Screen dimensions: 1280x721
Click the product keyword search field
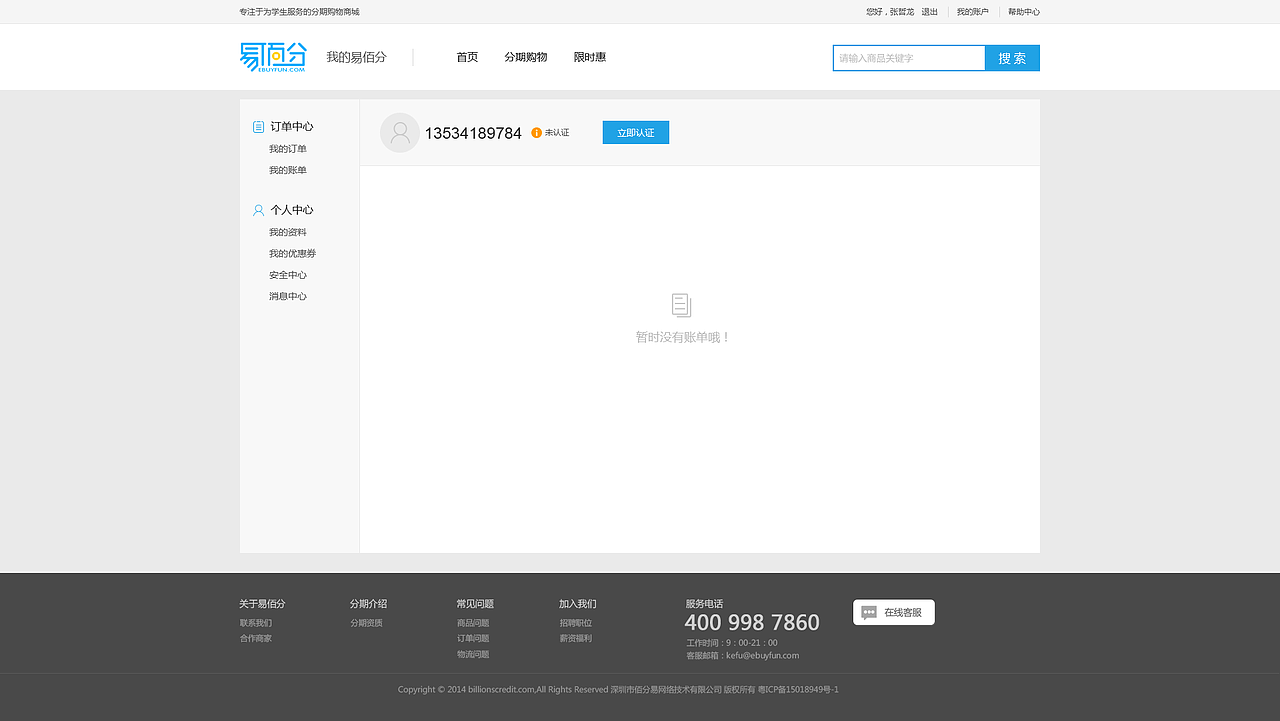[908, 57]
